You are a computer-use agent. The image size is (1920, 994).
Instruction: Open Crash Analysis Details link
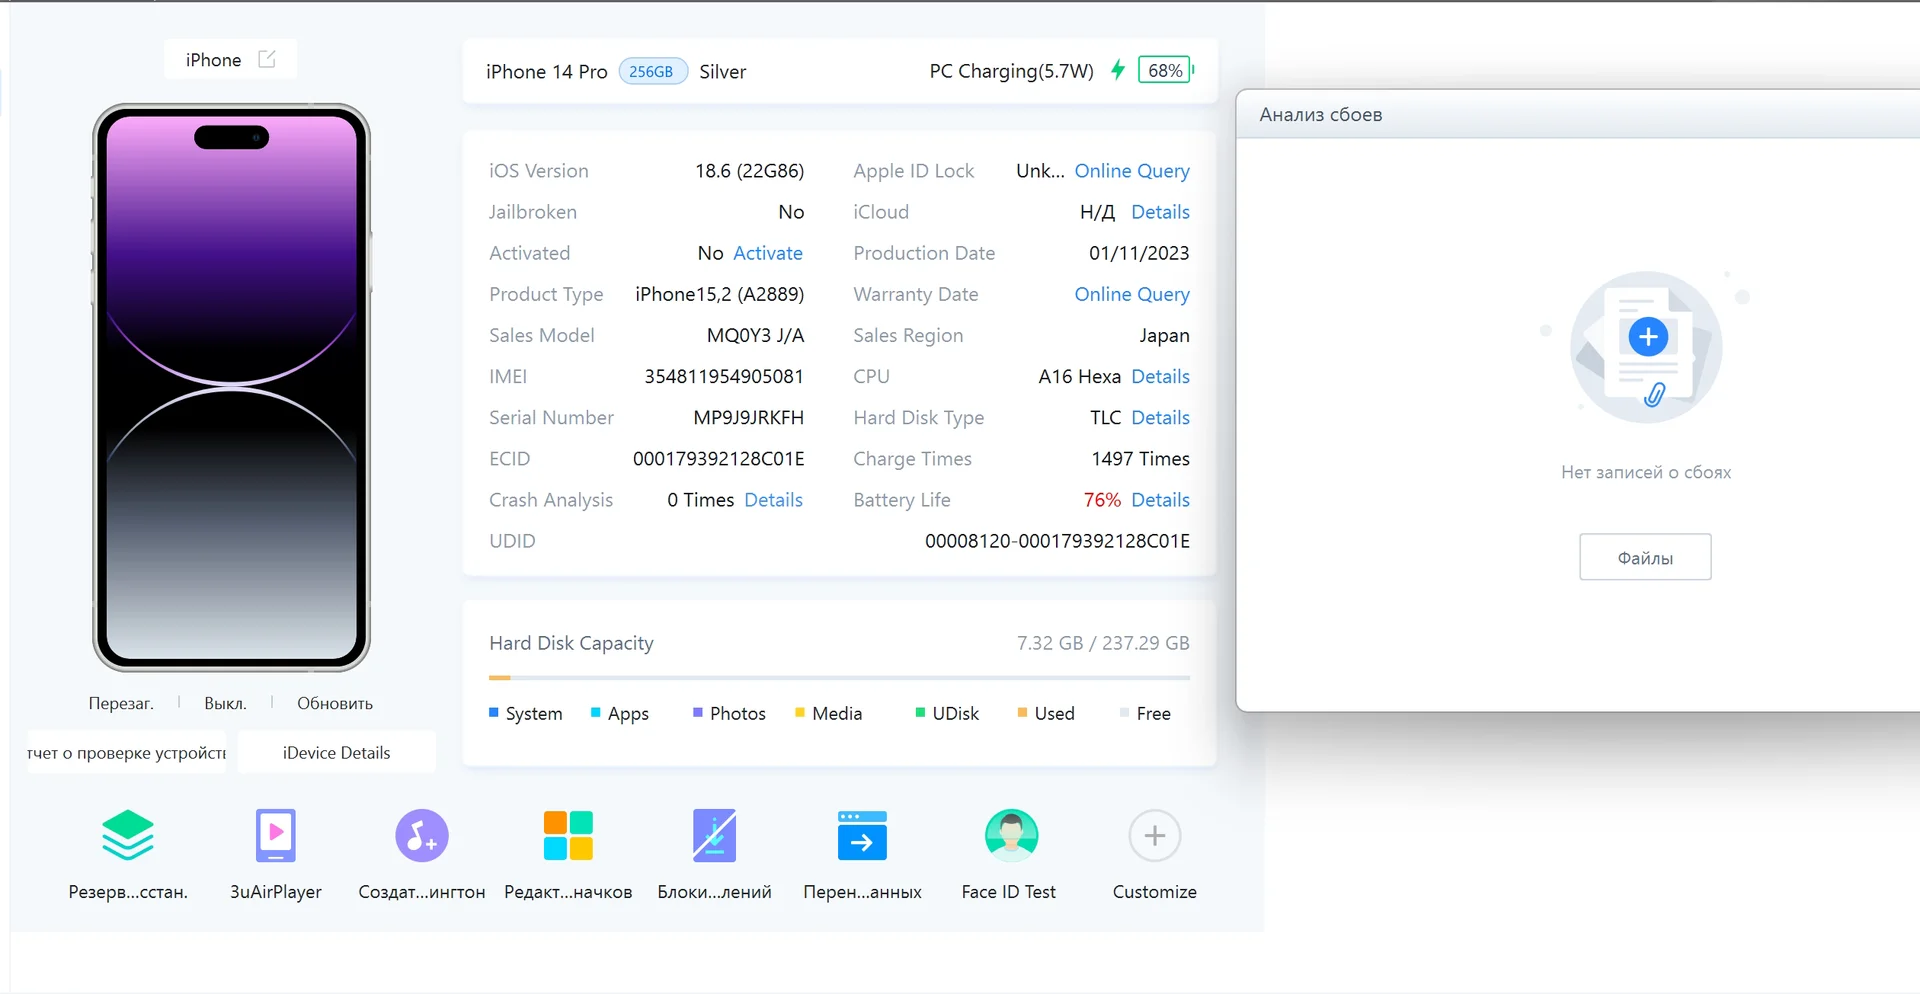click(774, 500)
